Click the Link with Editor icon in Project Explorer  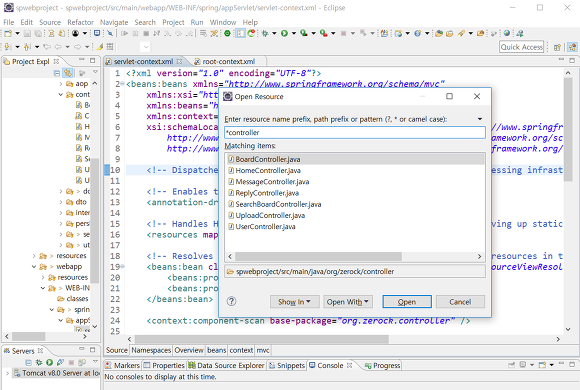coord(67,73)
